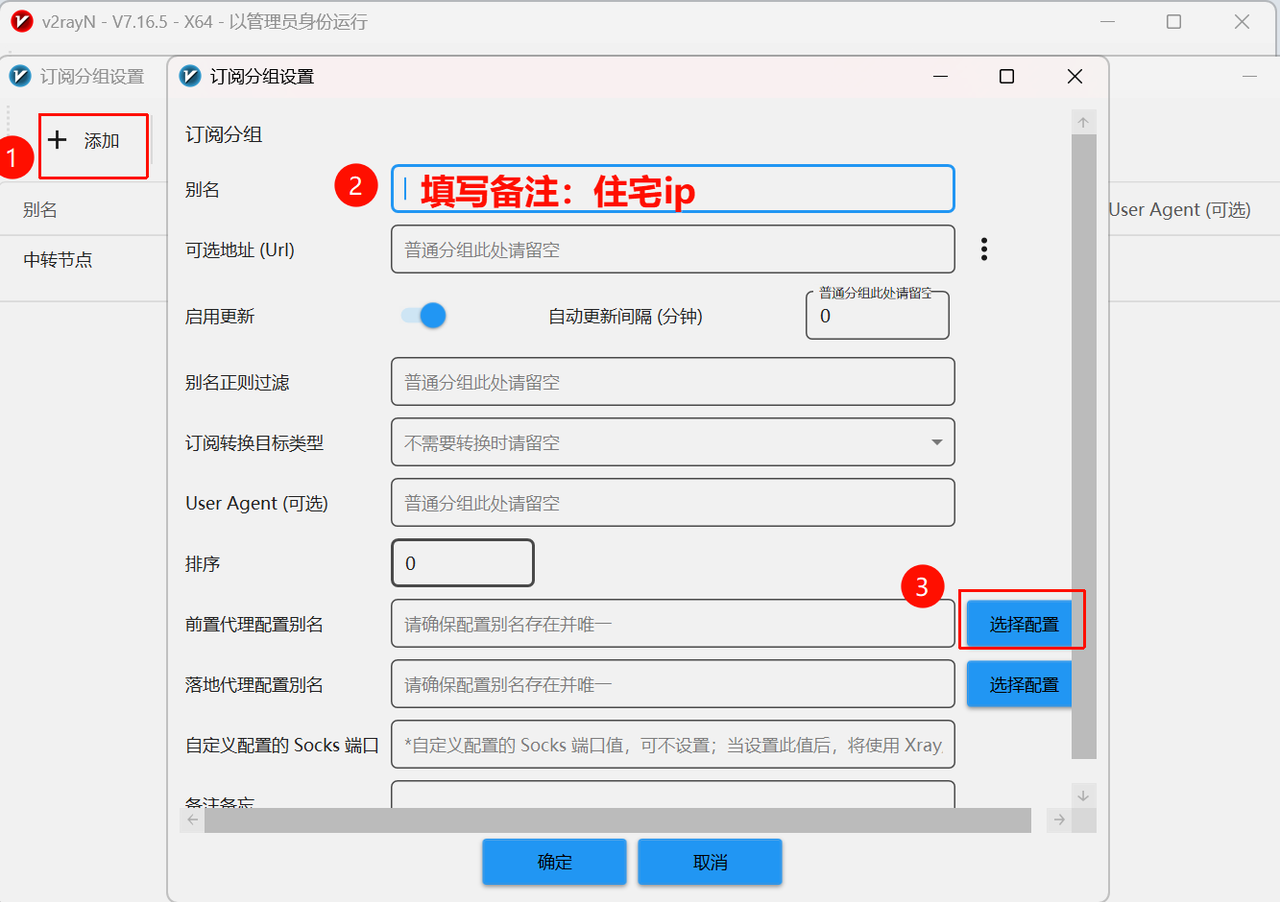Click the v2rayN logo in the dialog title bar

pos(189,76)
